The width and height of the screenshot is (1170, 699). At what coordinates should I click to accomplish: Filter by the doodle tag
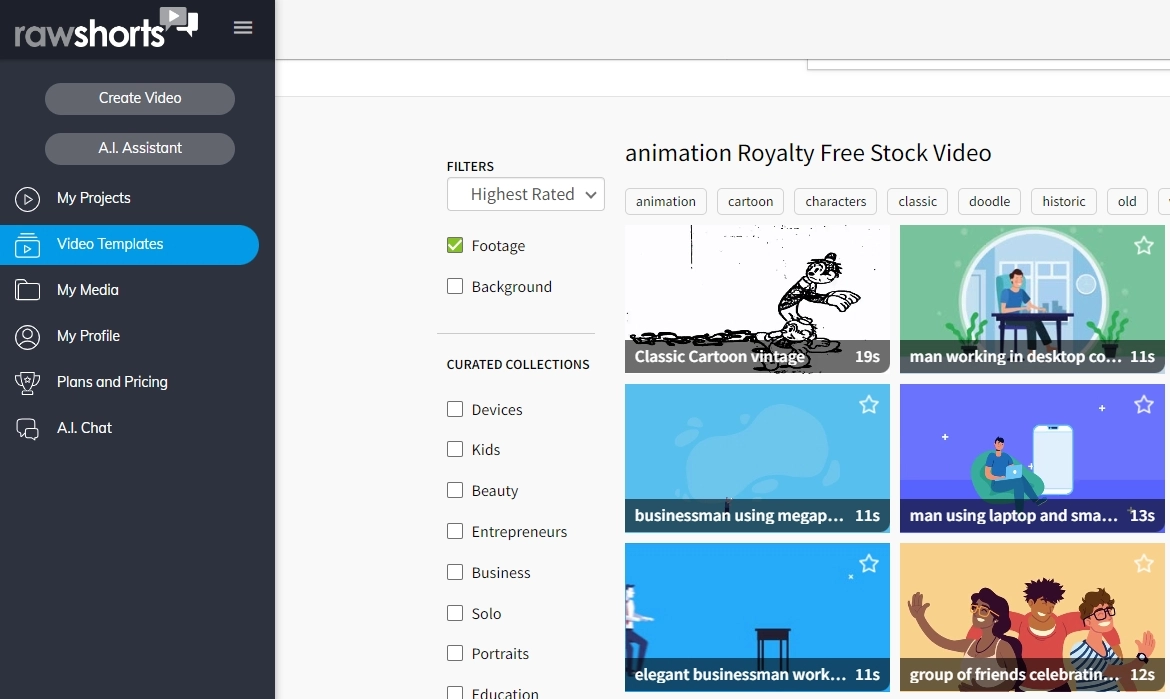coord(989,201)
